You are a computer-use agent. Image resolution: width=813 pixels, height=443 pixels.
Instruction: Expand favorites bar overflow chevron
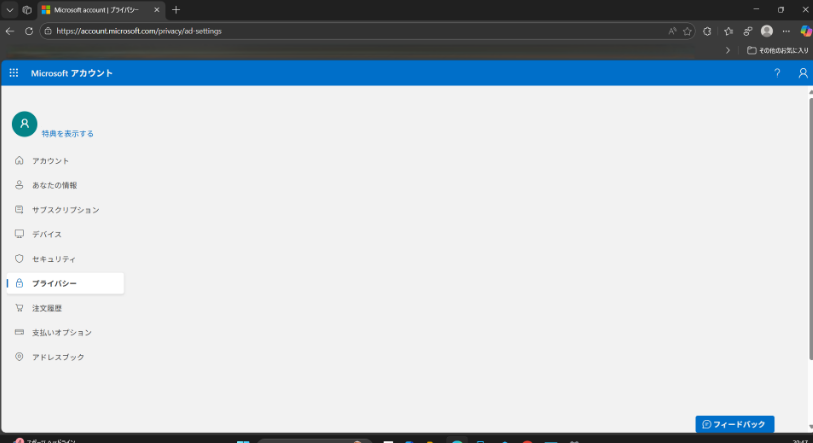click(x=728, y=50)
